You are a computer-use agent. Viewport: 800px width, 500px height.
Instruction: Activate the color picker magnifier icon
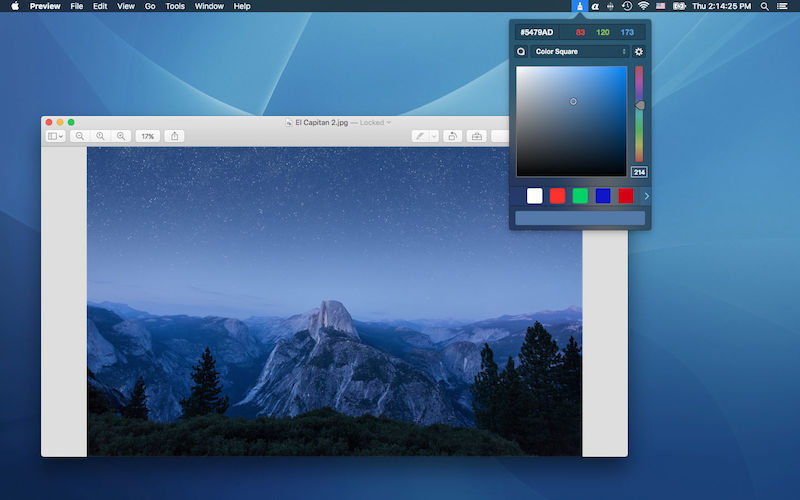521,52
